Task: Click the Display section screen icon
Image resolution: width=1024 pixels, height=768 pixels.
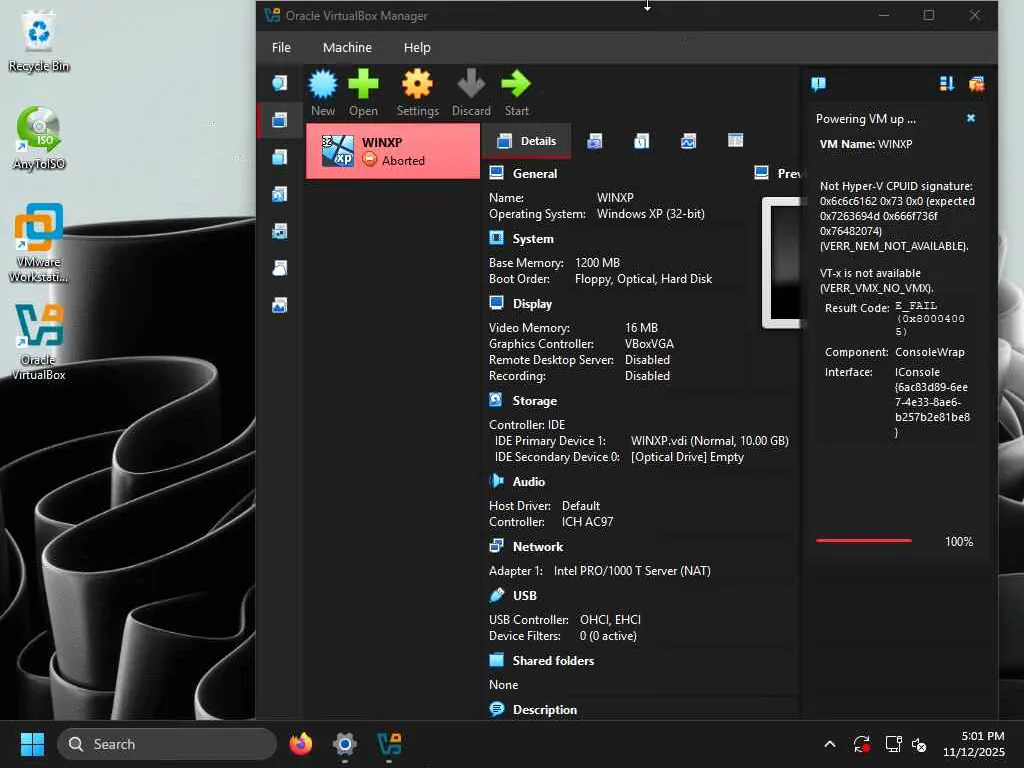Action: (x=496, y=302)
